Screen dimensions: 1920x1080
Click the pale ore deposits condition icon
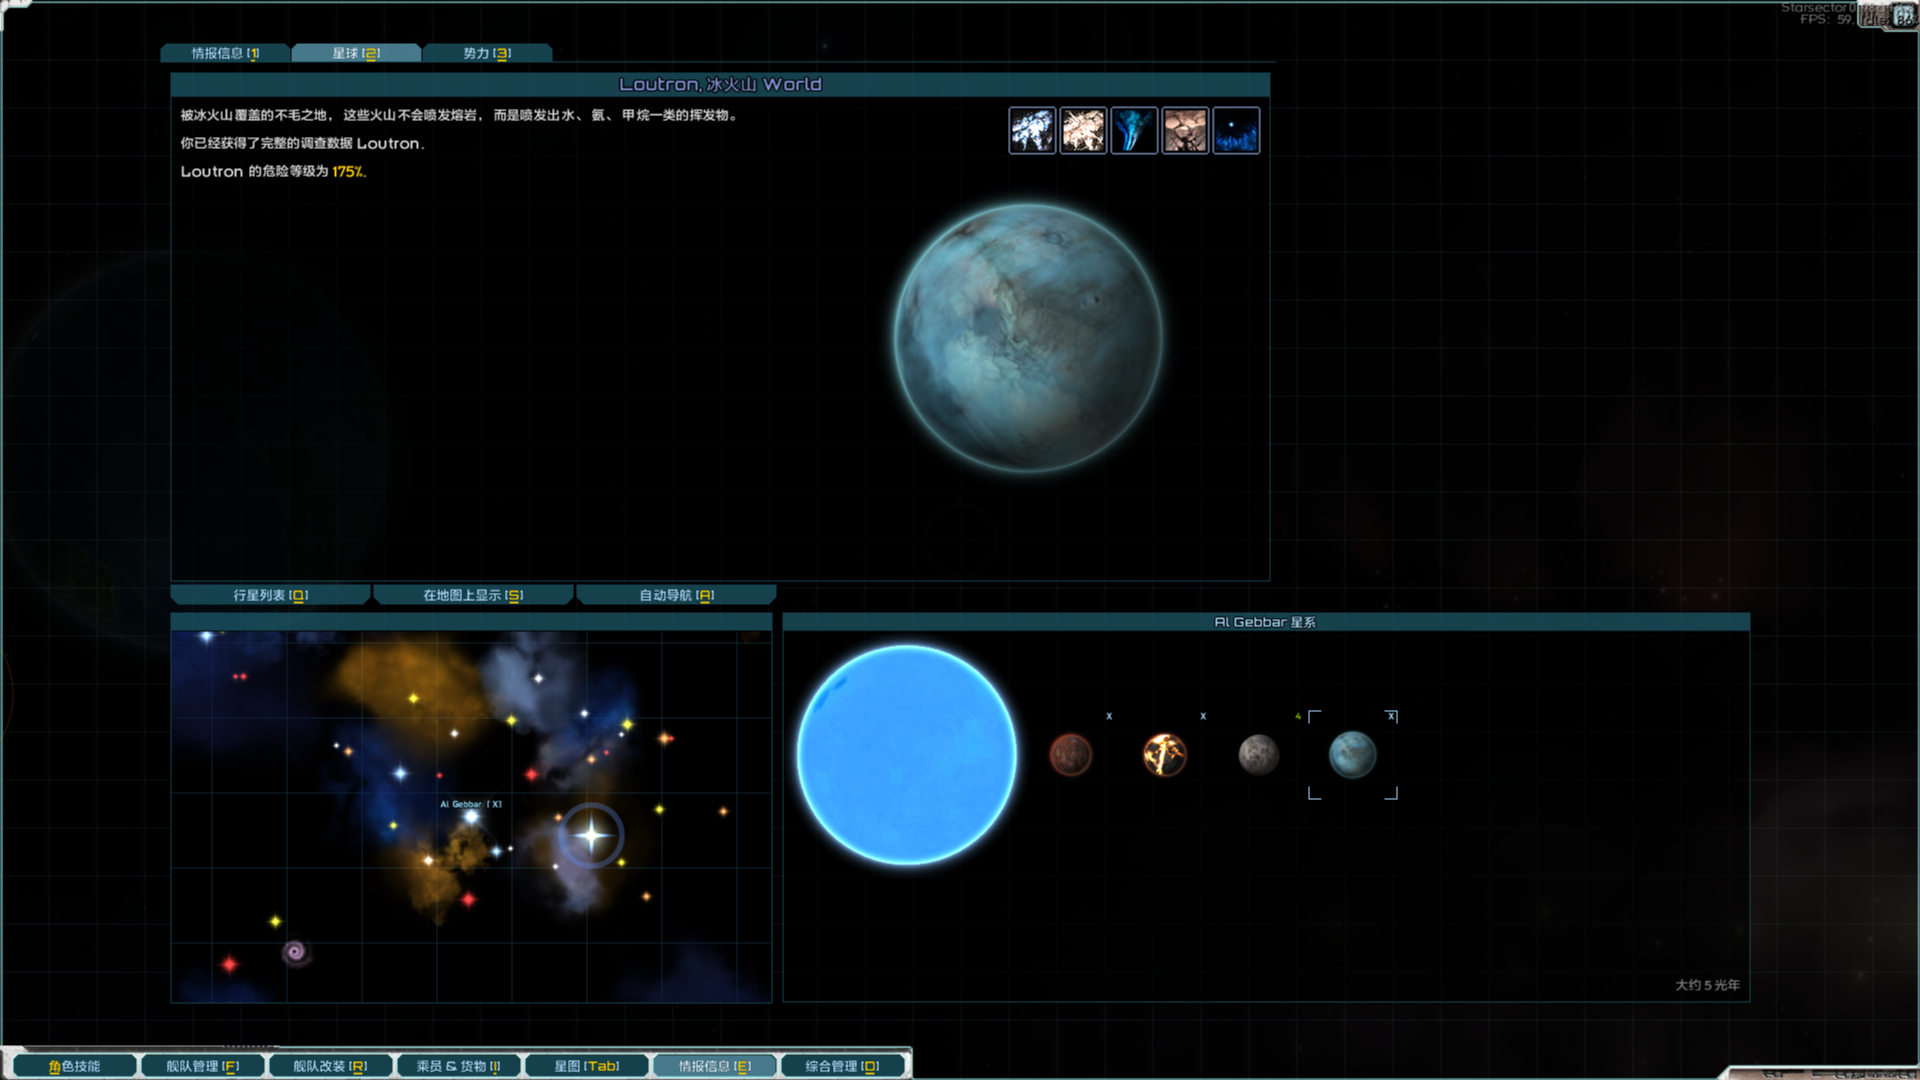pos(1083,131)
